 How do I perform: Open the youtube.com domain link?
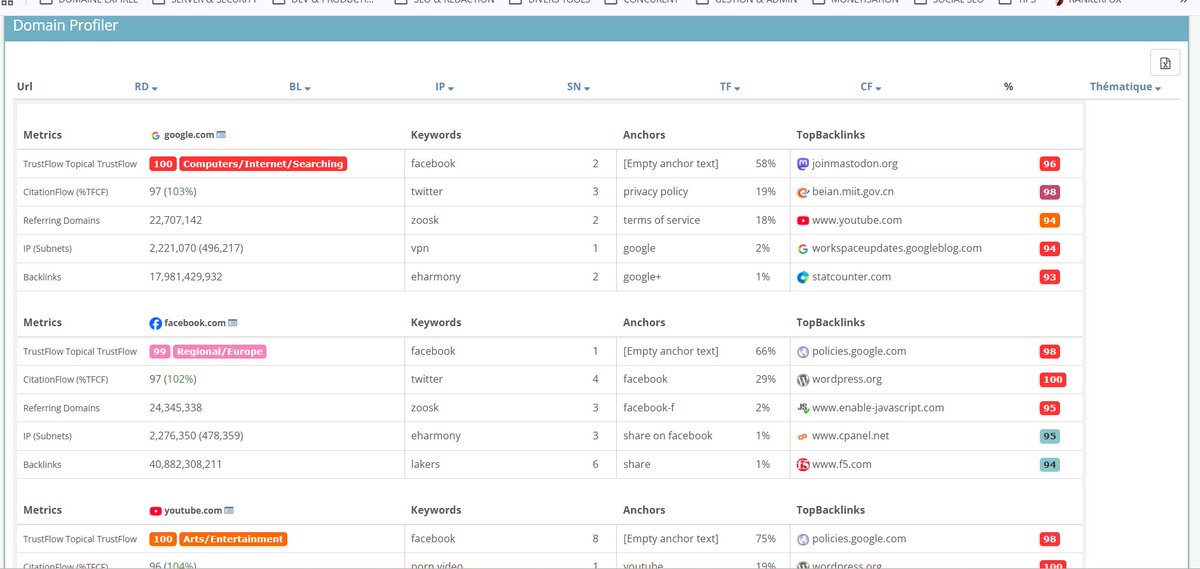(x=193, y=510)
